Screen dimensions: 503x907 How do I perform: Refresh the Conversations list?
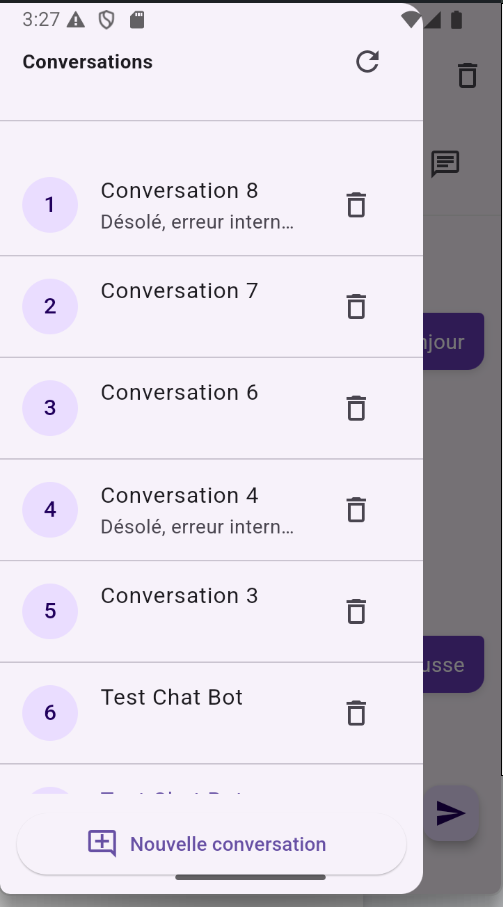[x=367, y=62]
